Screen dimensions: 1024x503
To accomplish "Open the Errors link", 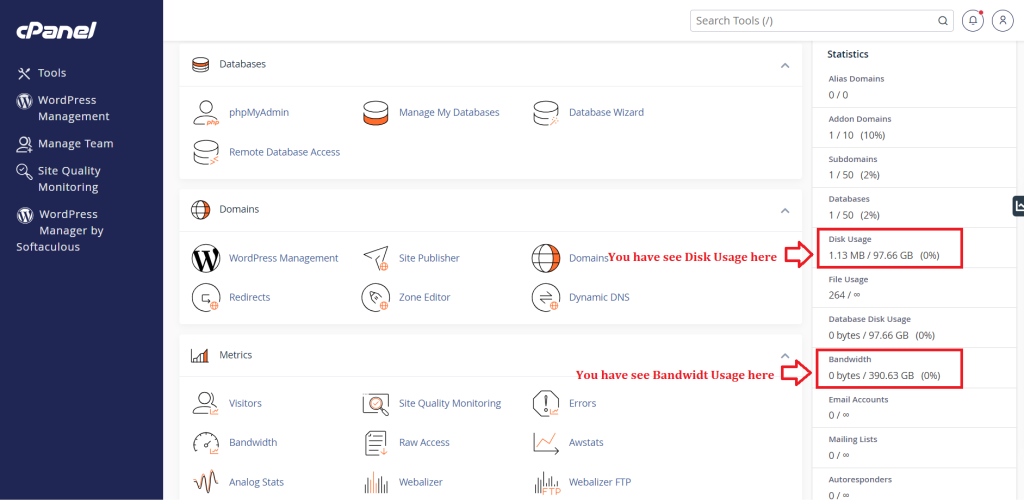I will click(583, 403).
